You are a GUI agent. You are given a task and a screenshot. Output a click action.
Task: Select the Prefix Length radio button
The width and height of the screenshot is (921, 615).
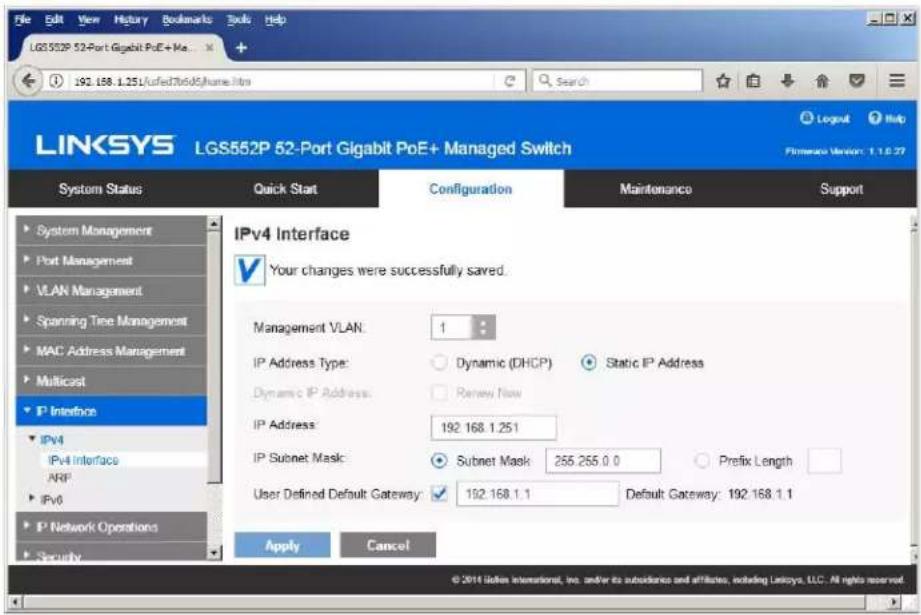click(x=701, y=461)
